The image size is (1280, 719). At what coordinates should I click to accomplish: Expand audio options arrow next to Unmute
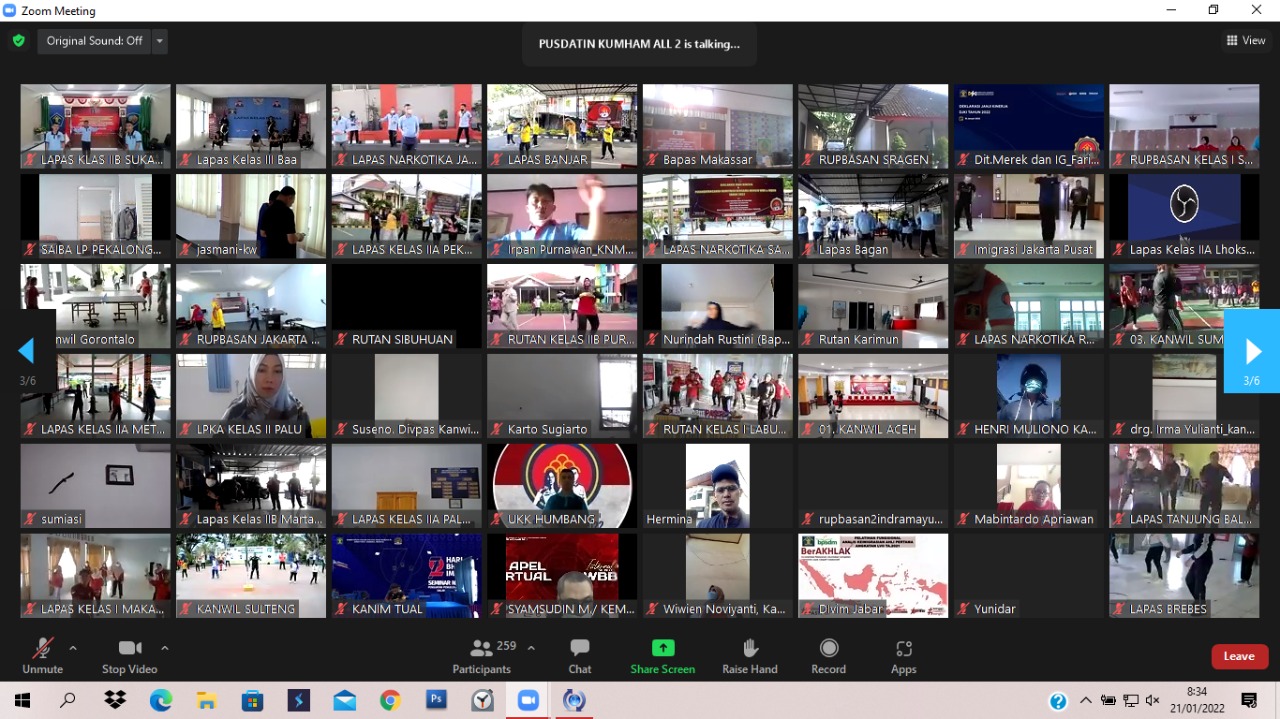(x=73, y=648)
